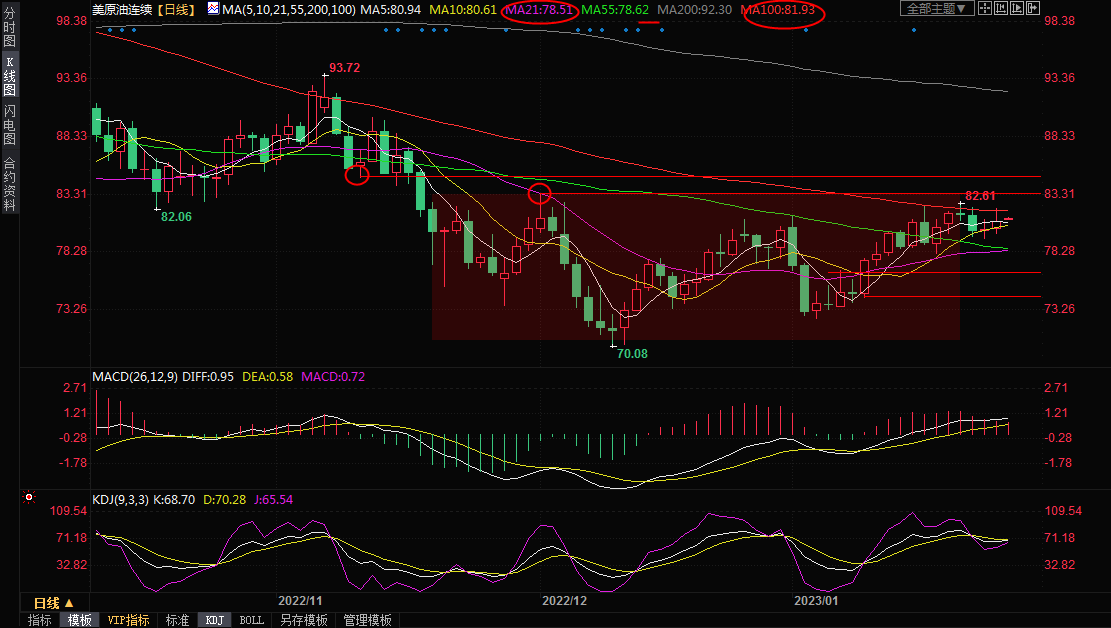Click the crosshair cursor icon

pyautogui.click(x=984, y=9)
